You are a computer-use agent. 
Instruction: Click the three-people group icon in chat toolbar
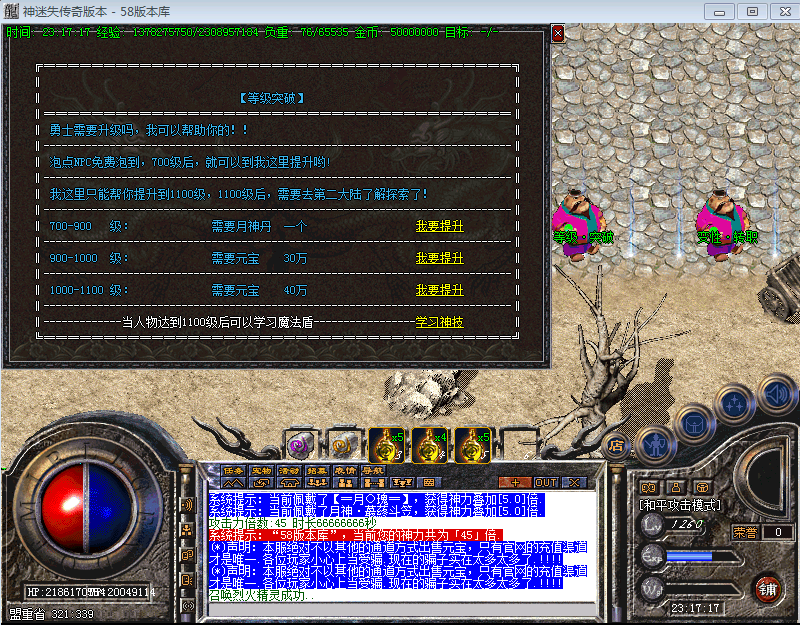[317, 483]
